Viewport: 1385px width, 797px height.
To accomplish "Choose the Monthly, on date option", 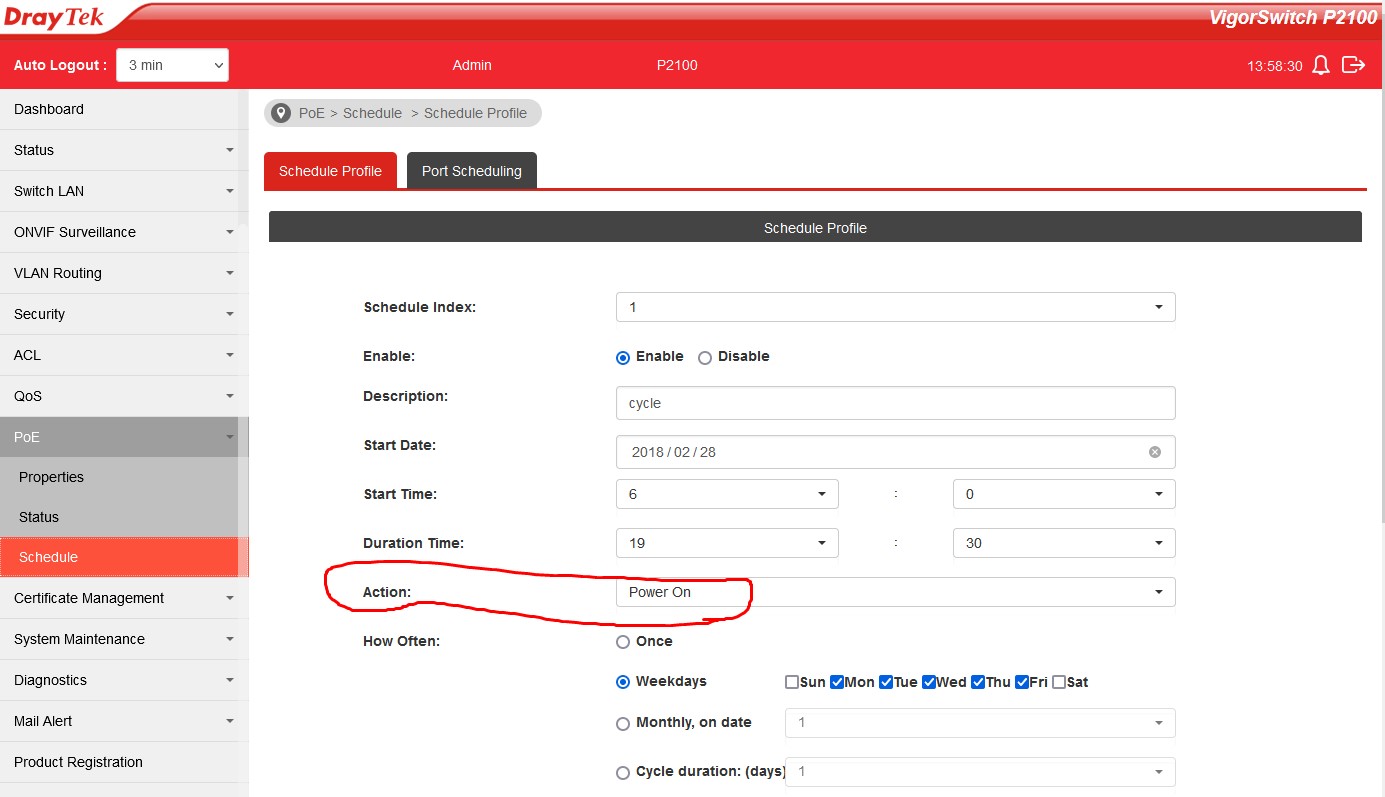I will coord(623,723).
